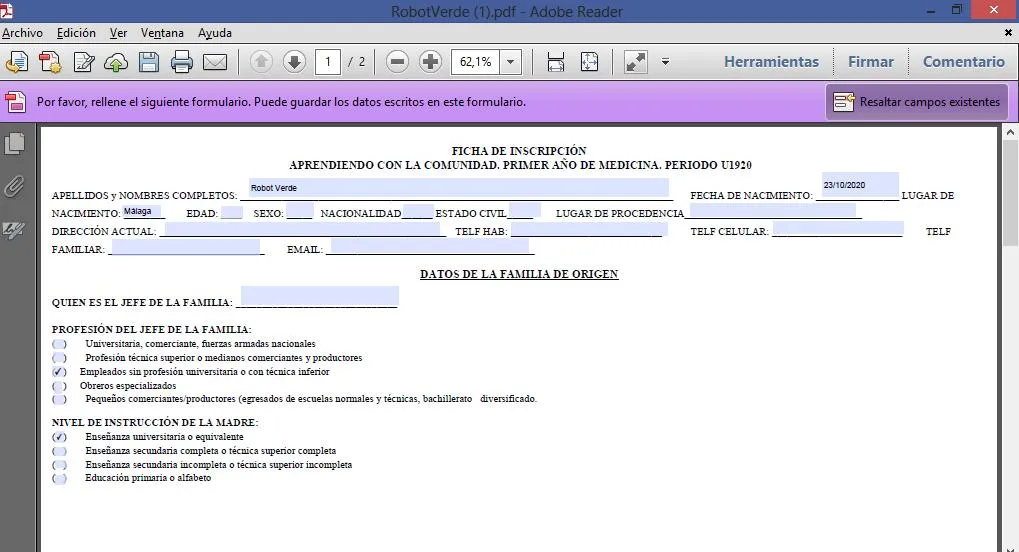Open the Ventana menu

click(x=162, y=33)
